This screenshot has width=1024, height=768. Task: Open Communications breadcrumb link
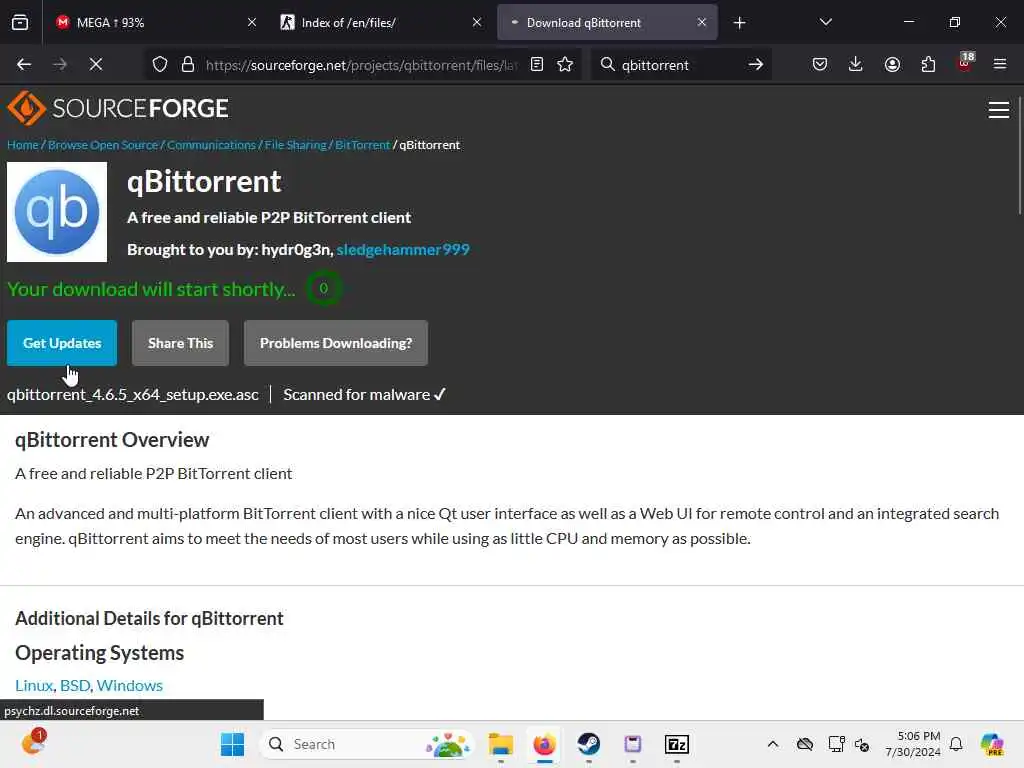[212, 145]
